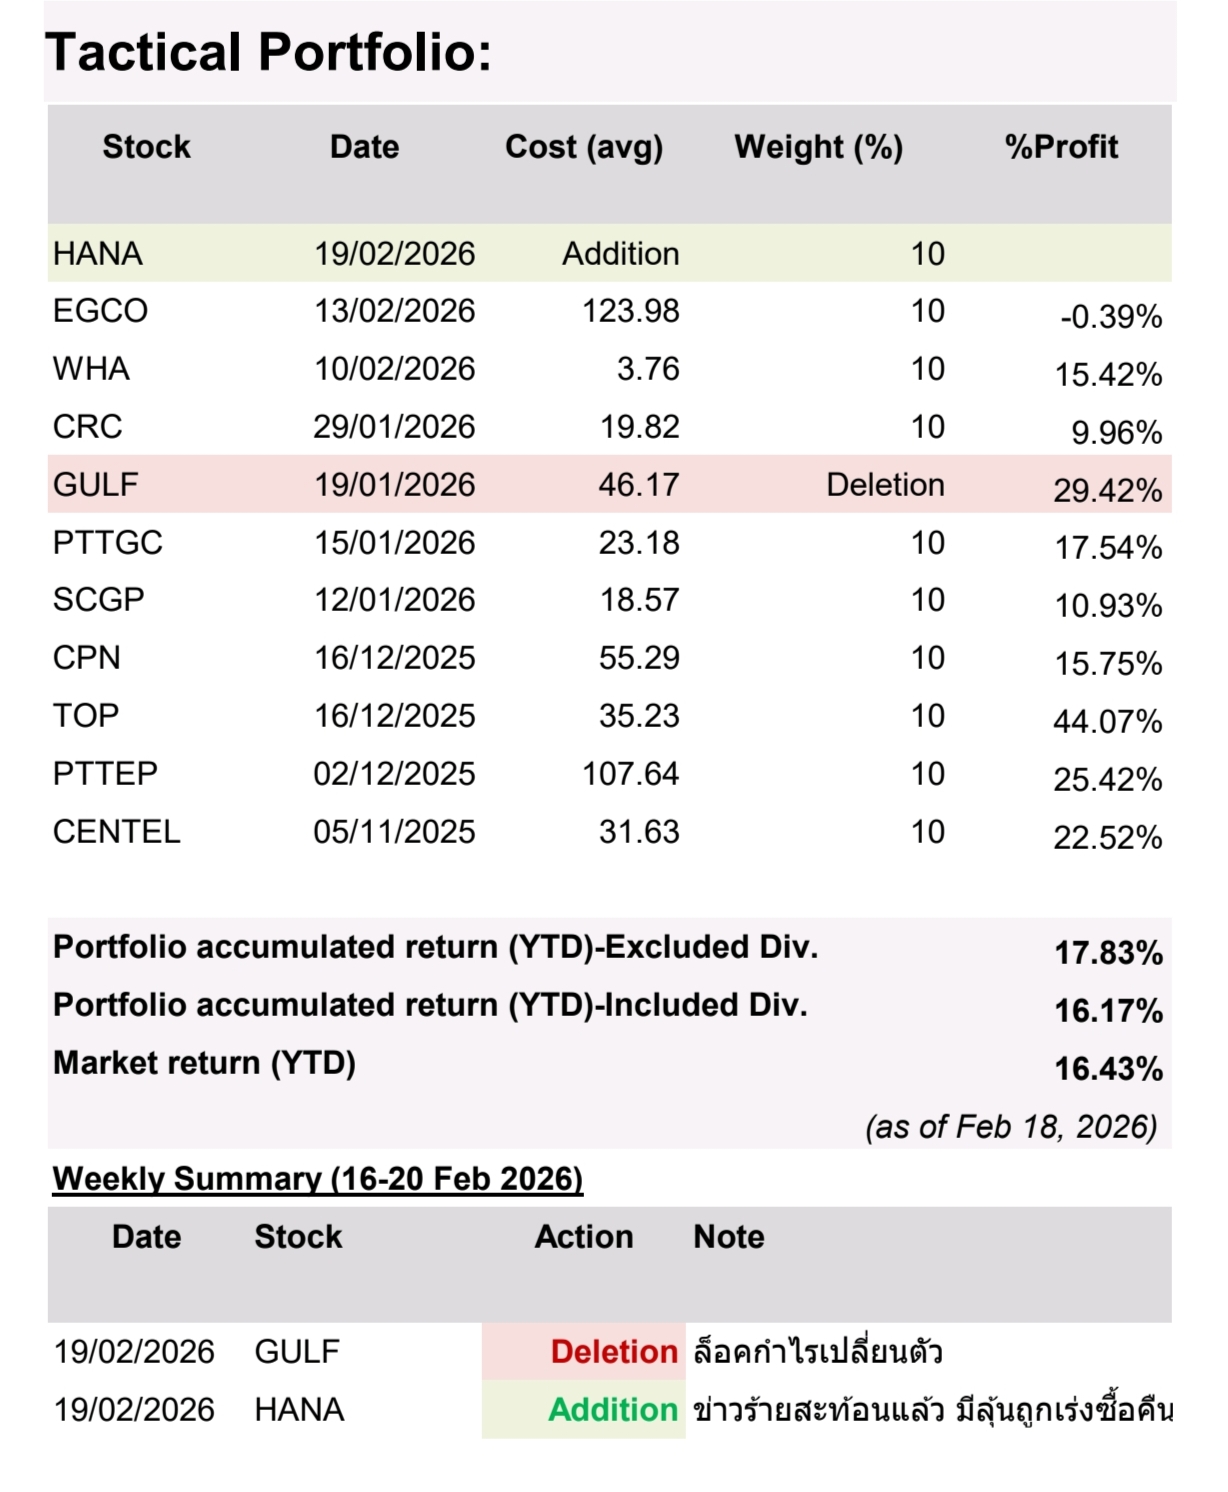Click the Weekly Summary (16-20 Feb 2026) heading
This screenshot has height=1492, width=1228.
(317, 1179)
